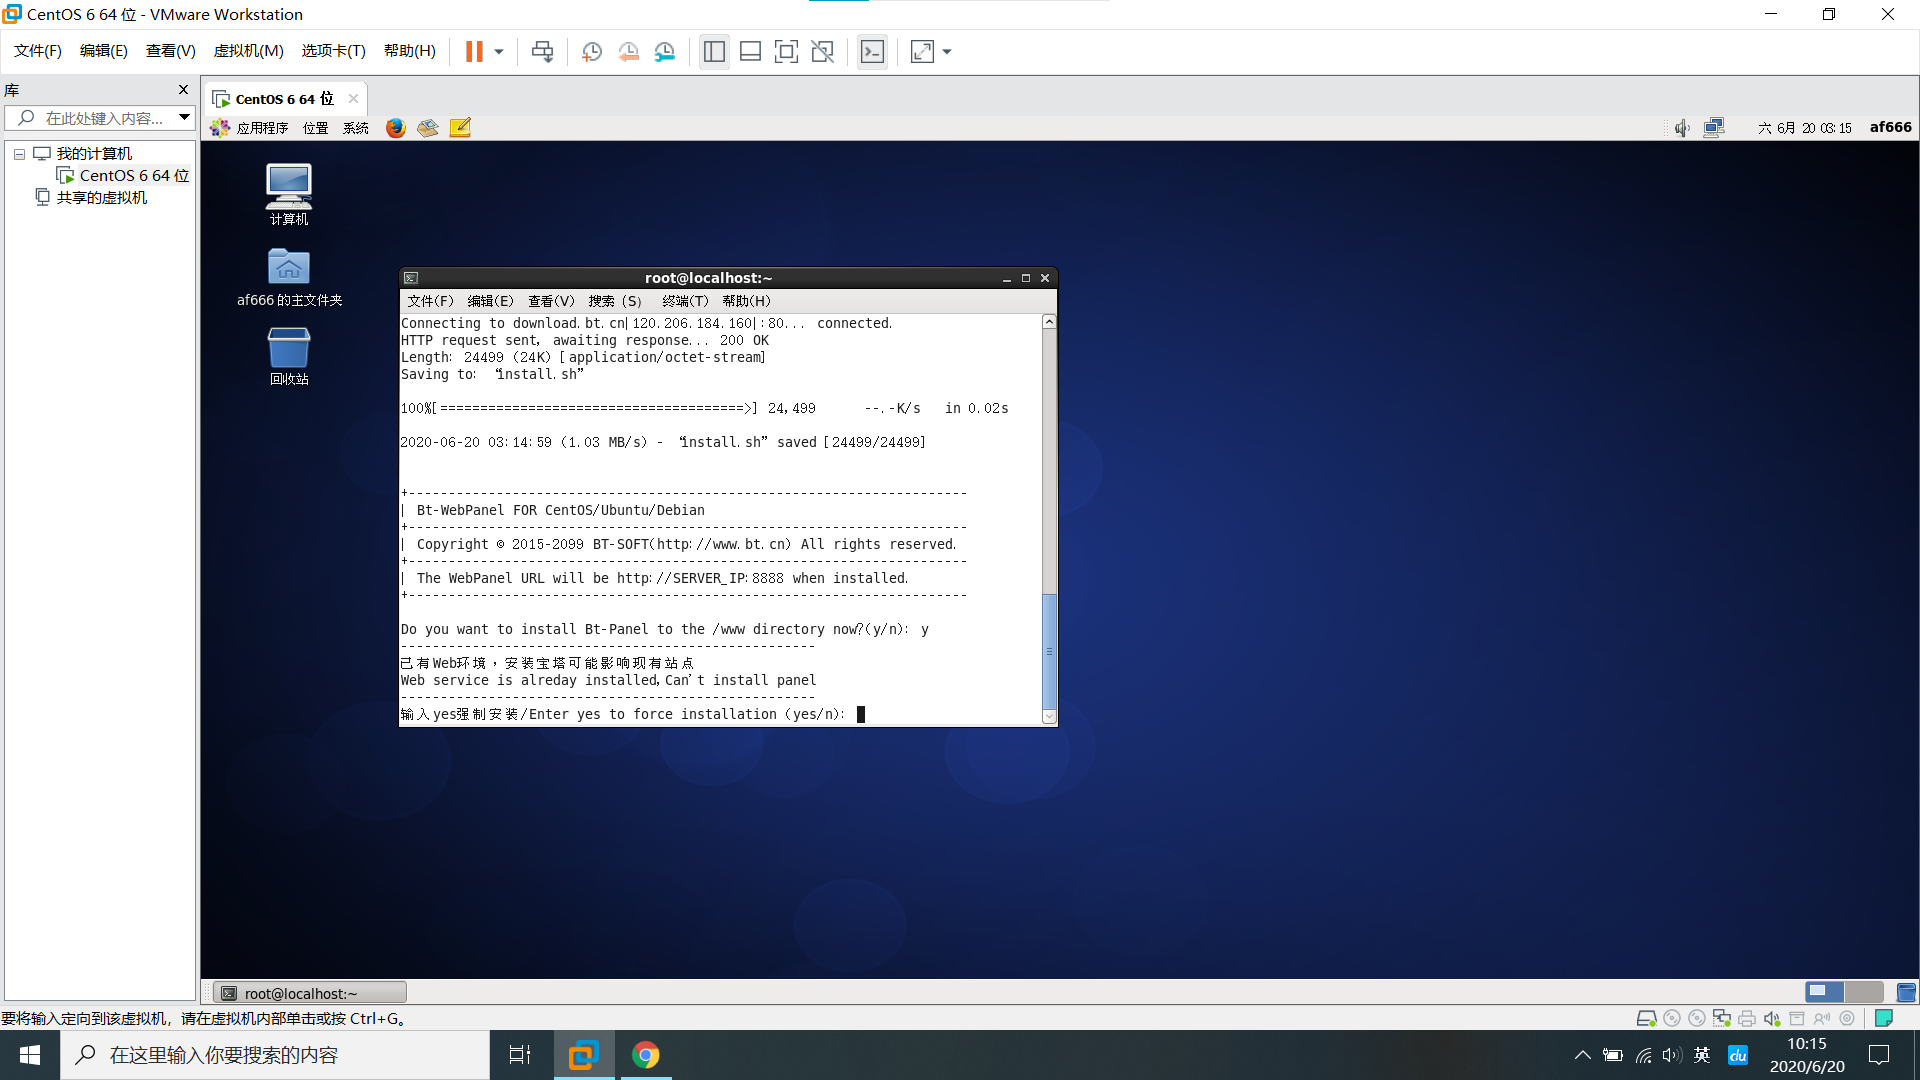Toggle the thumbnail bar view
The image size is (1920, 1080).
click(x=750, y=51)
